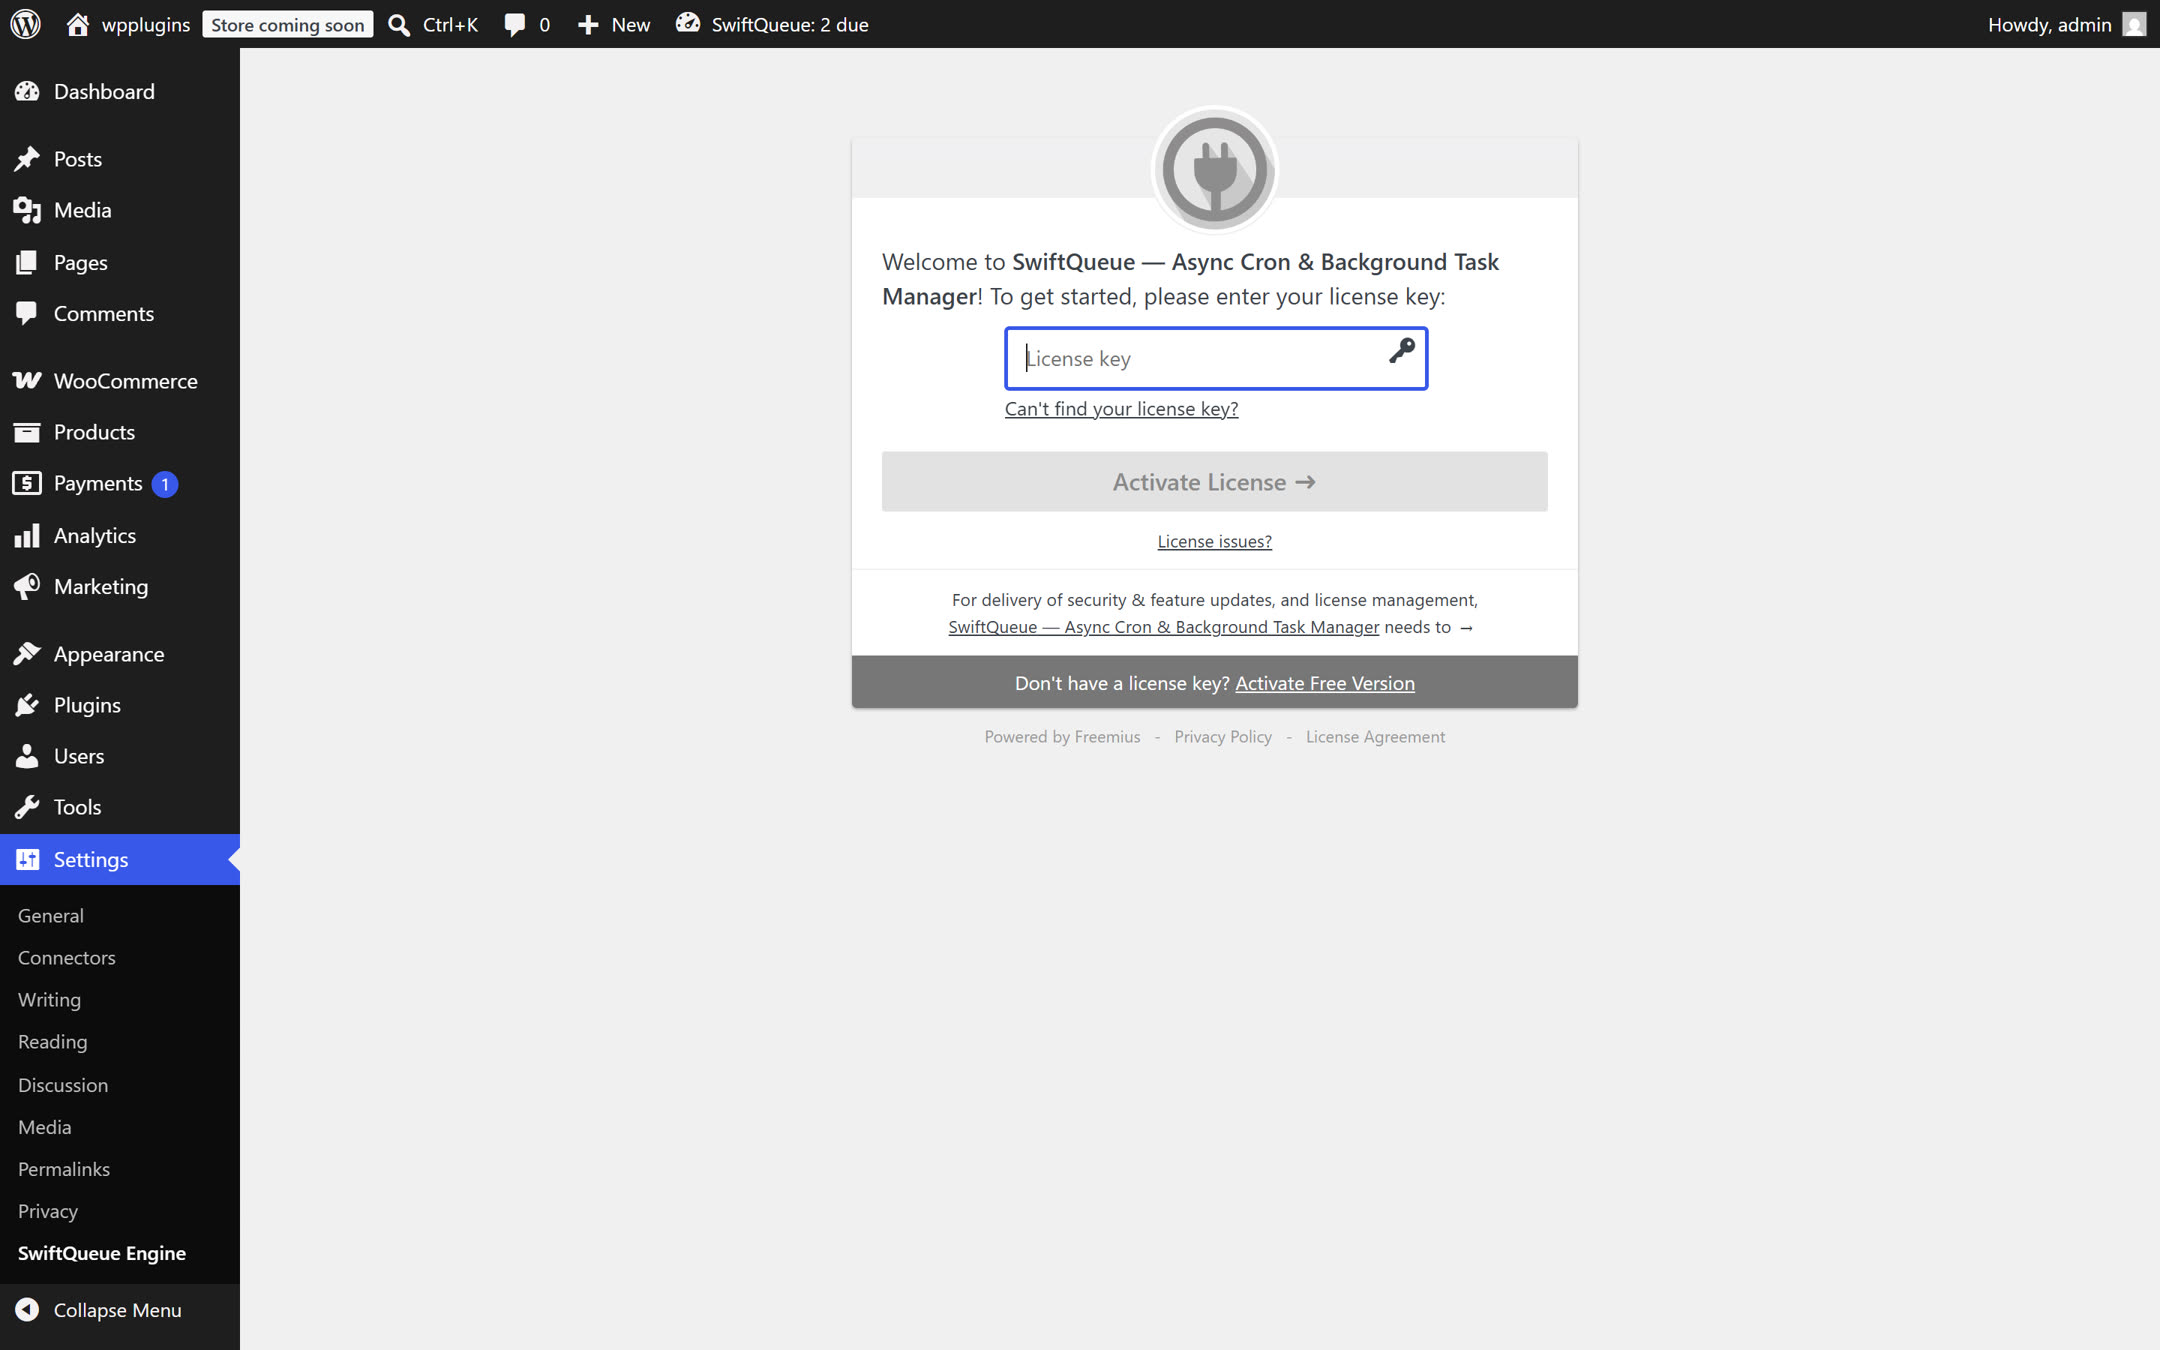The height and width of the screenshot is (1350, 2160).
Task: Click the Comments speech bubble sidebar icon
Action: tap(27, 313)
